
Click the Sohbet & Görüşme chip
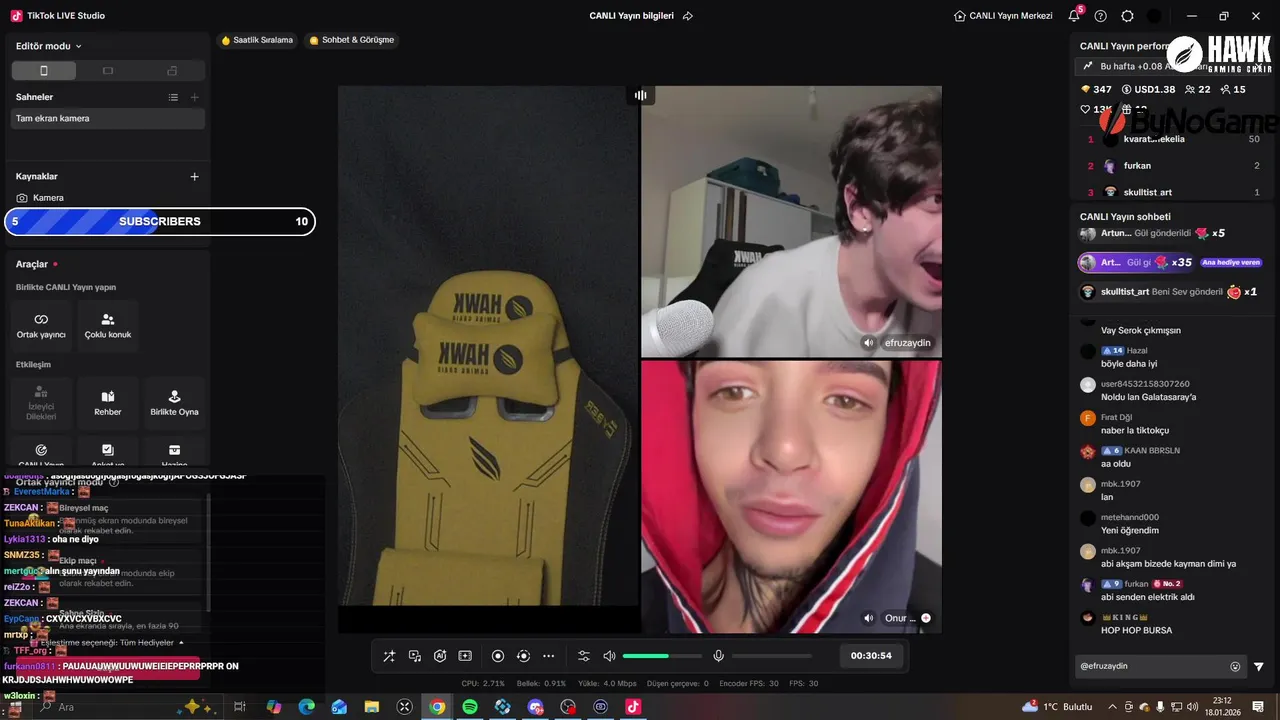click(352, 40)
